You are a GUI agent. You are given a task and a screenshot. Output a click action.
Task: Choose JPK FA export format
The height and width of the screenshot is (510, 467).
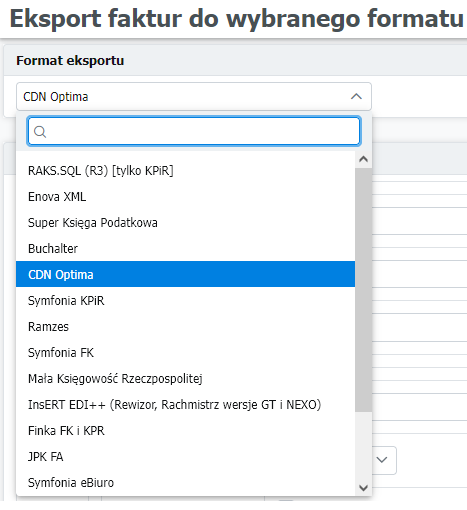coord(185,457)
